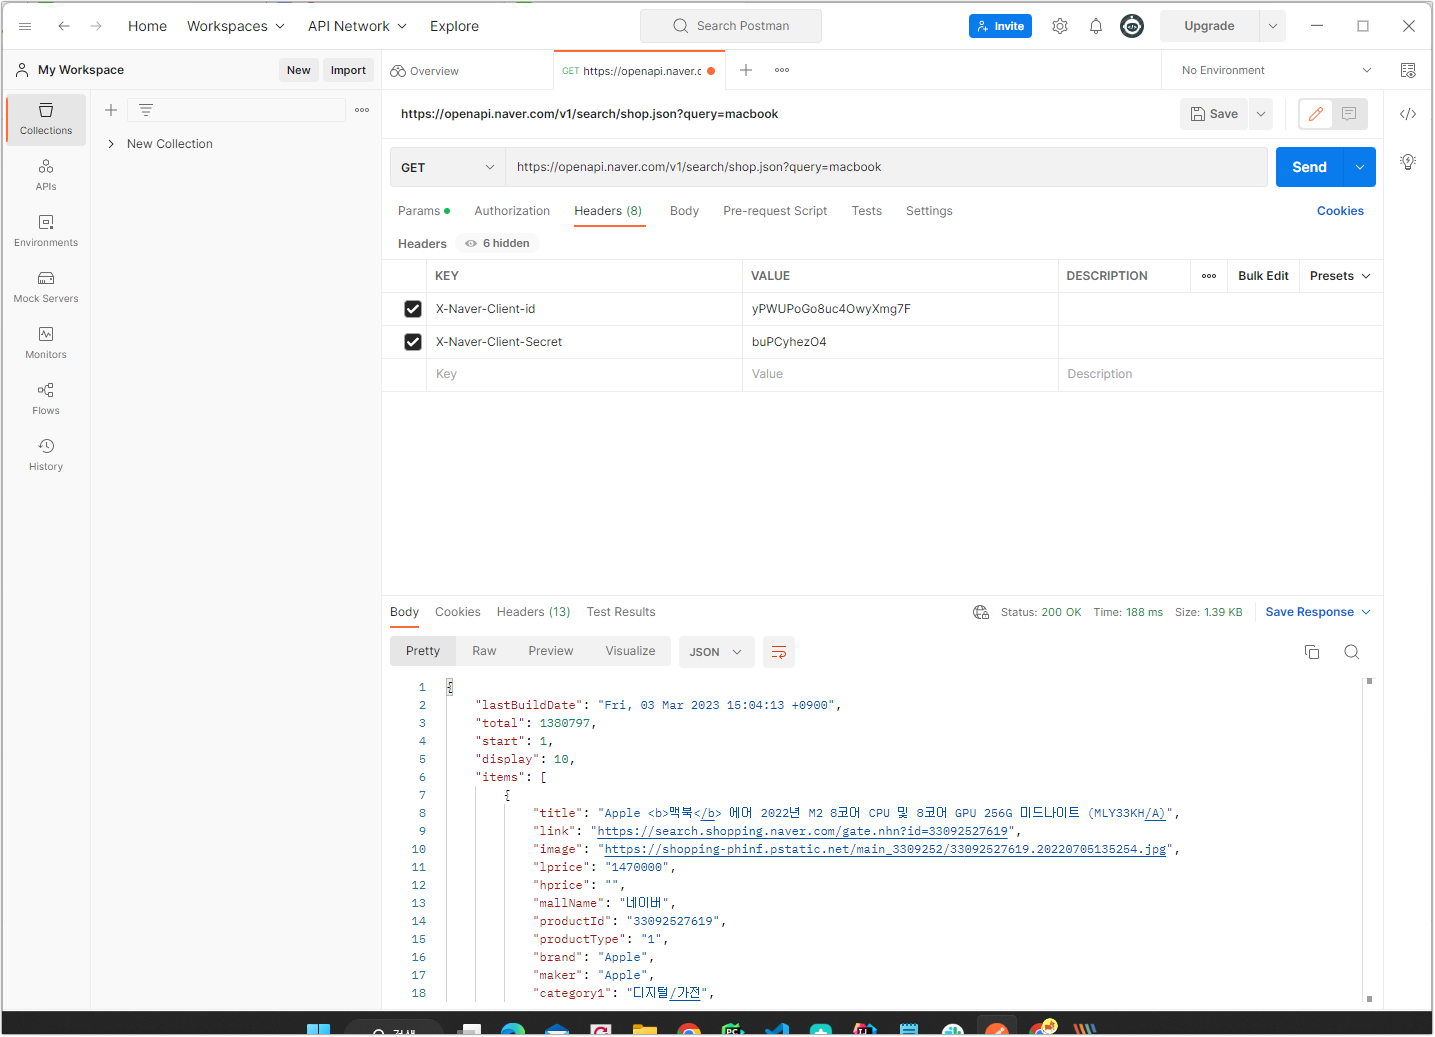Open Collections in the sidebar

pos(46,119)
